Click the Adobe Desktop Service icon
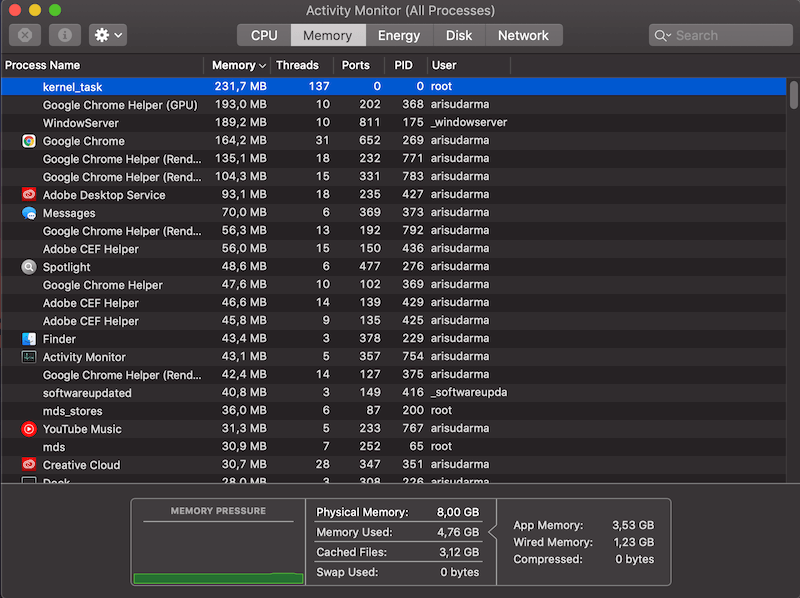The height and width of the screenshot is (598, 800). [29, 194]
